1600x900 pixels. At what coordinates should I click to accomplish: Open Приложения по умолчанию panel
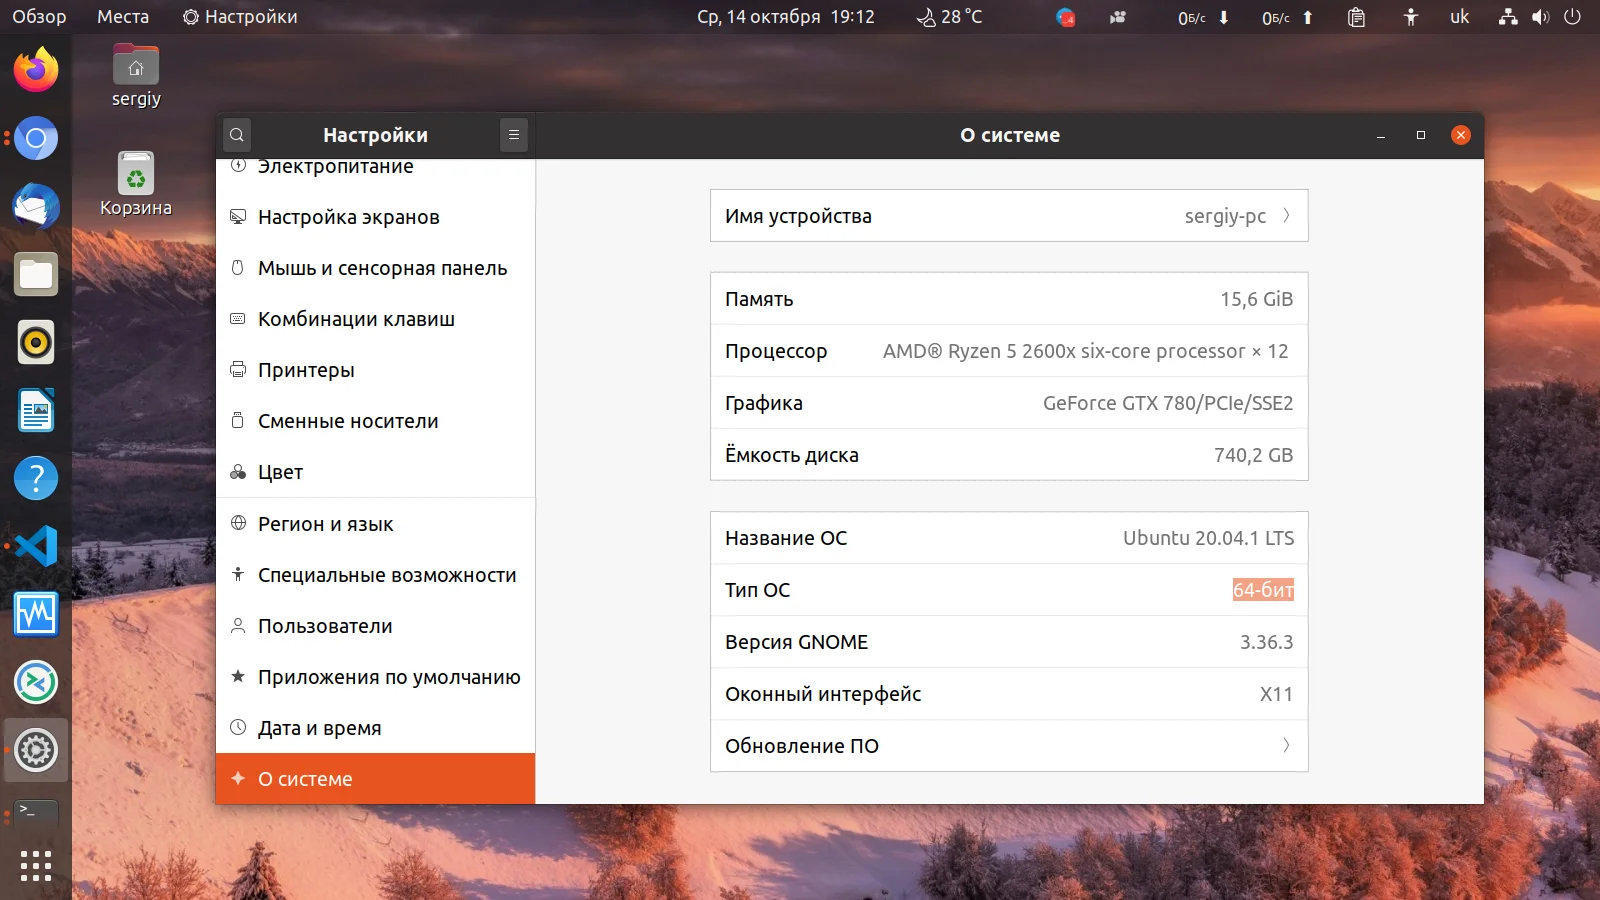(x=376, y=677)
